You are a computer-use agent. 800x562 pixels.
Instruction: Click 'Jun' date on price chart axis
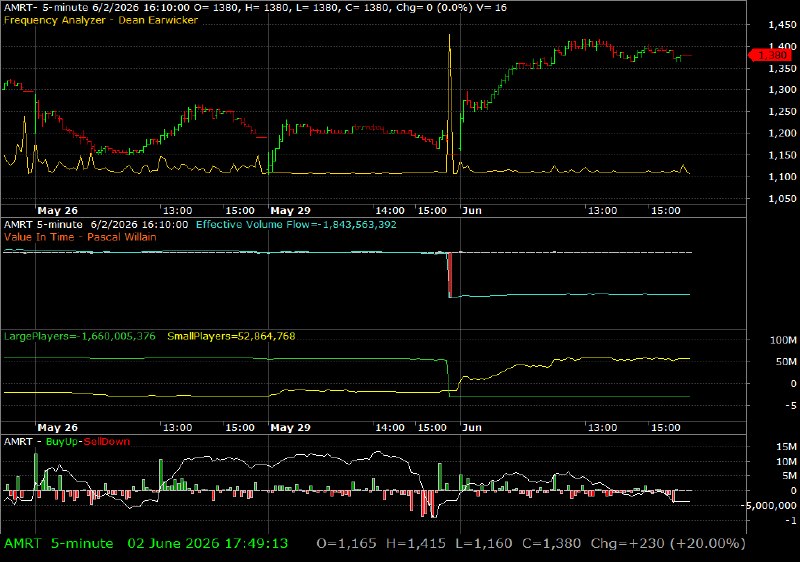pyautogui.click(x=472, y=211)
